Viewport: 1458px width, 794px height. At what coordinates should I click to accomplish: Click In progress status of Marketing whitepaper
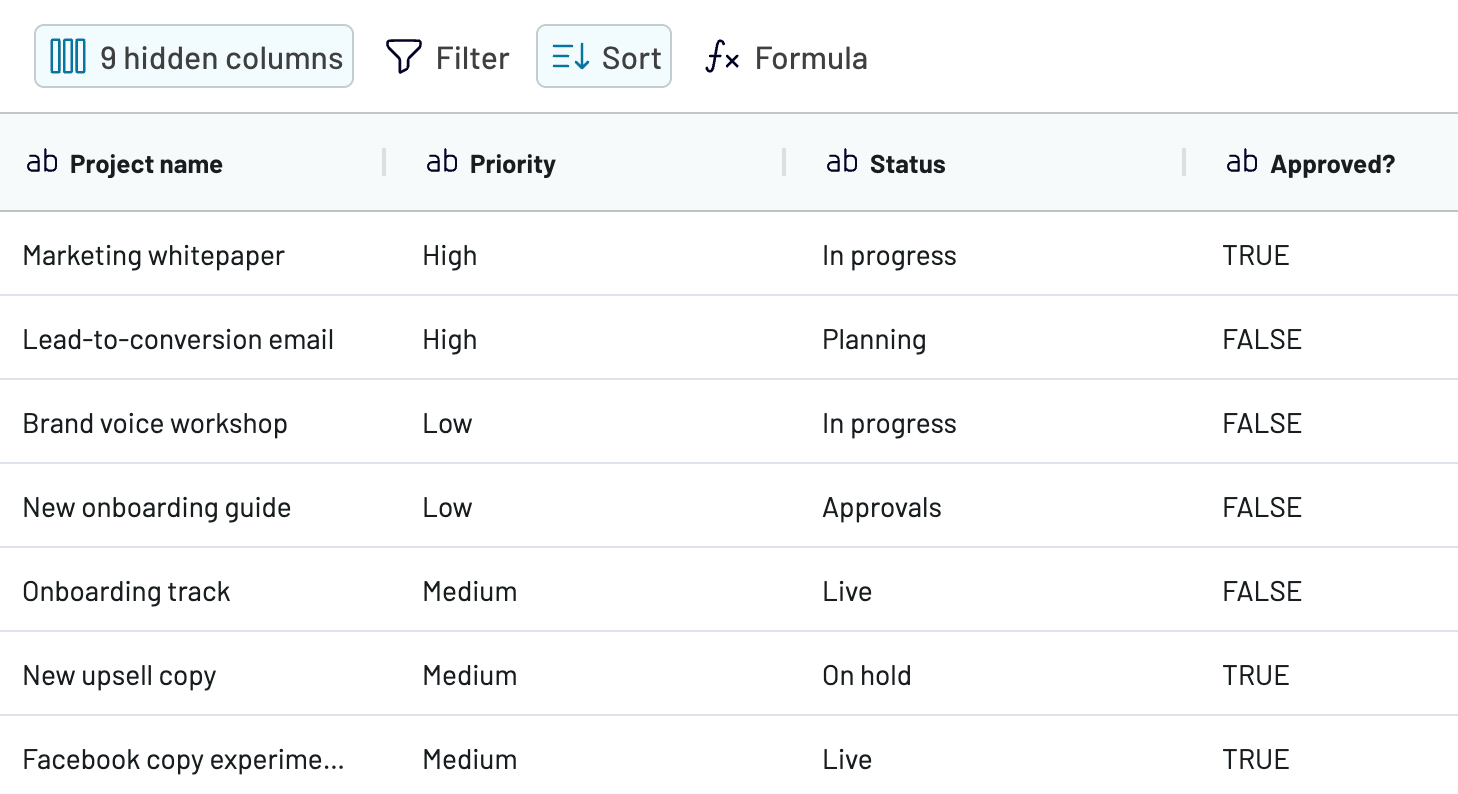coord(889,256)
